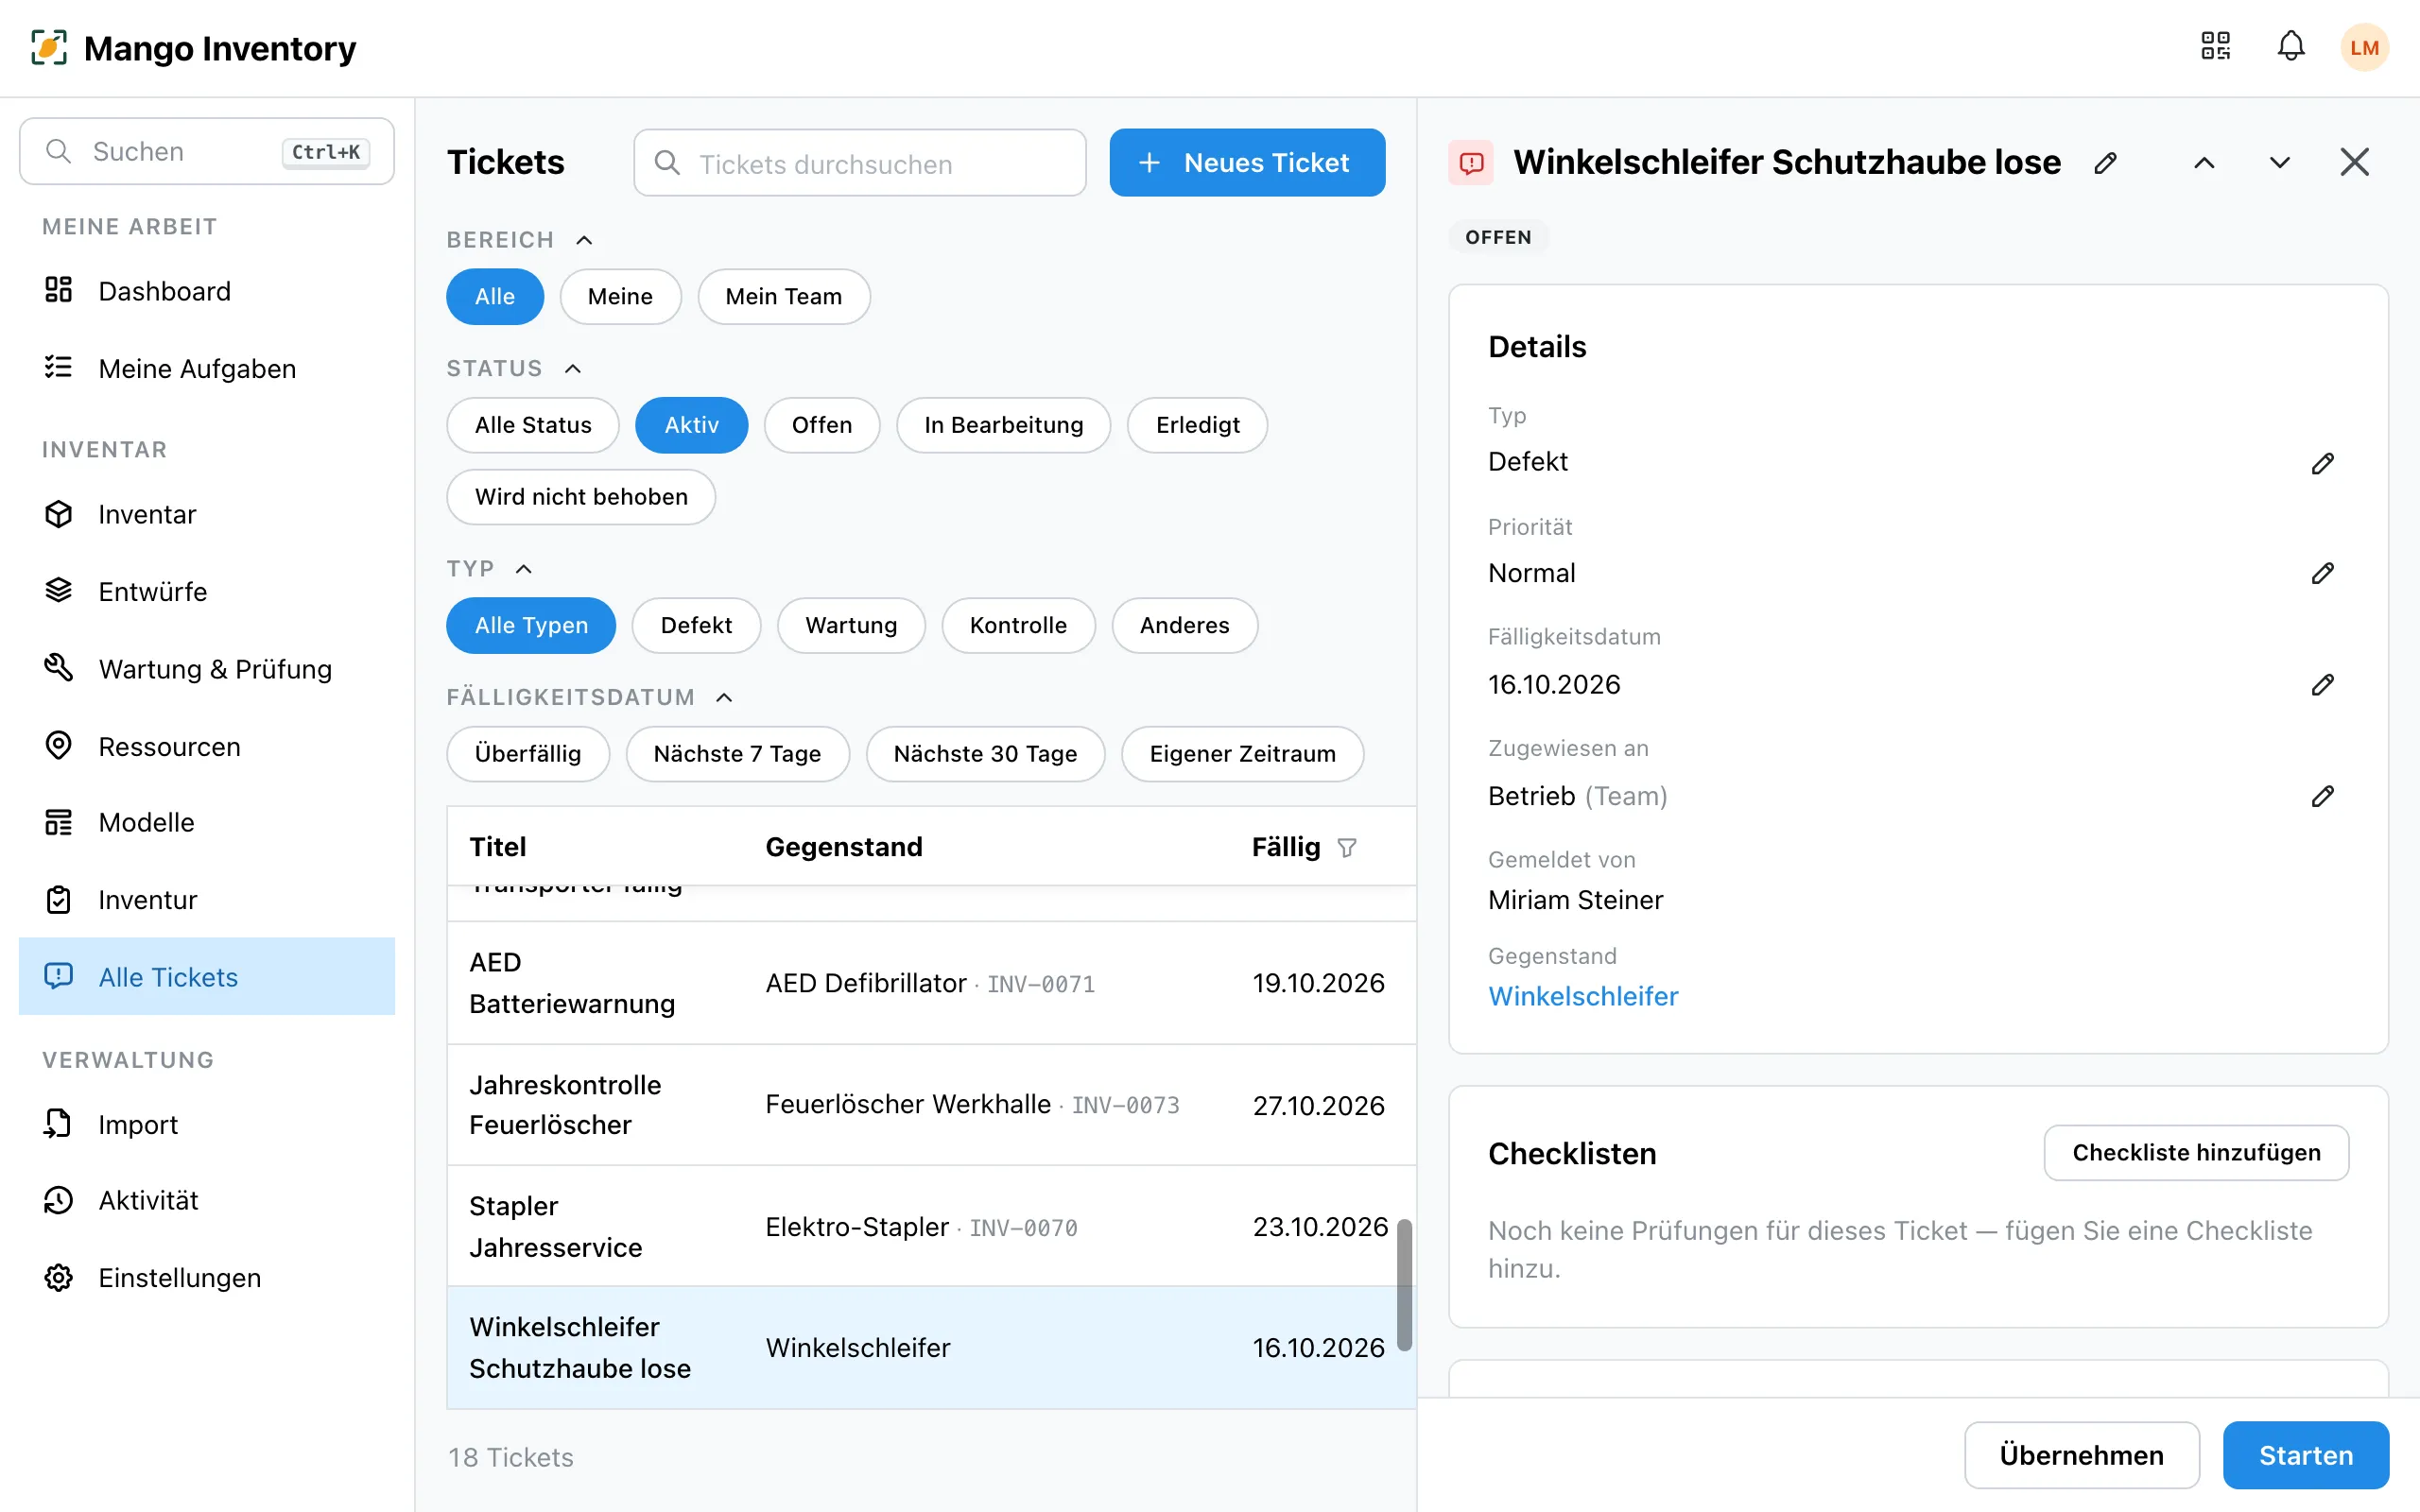Click the ticket list scrollbar thumb
The height and width of the screenshot is (1512, 2420).
click(1404, 1285)
